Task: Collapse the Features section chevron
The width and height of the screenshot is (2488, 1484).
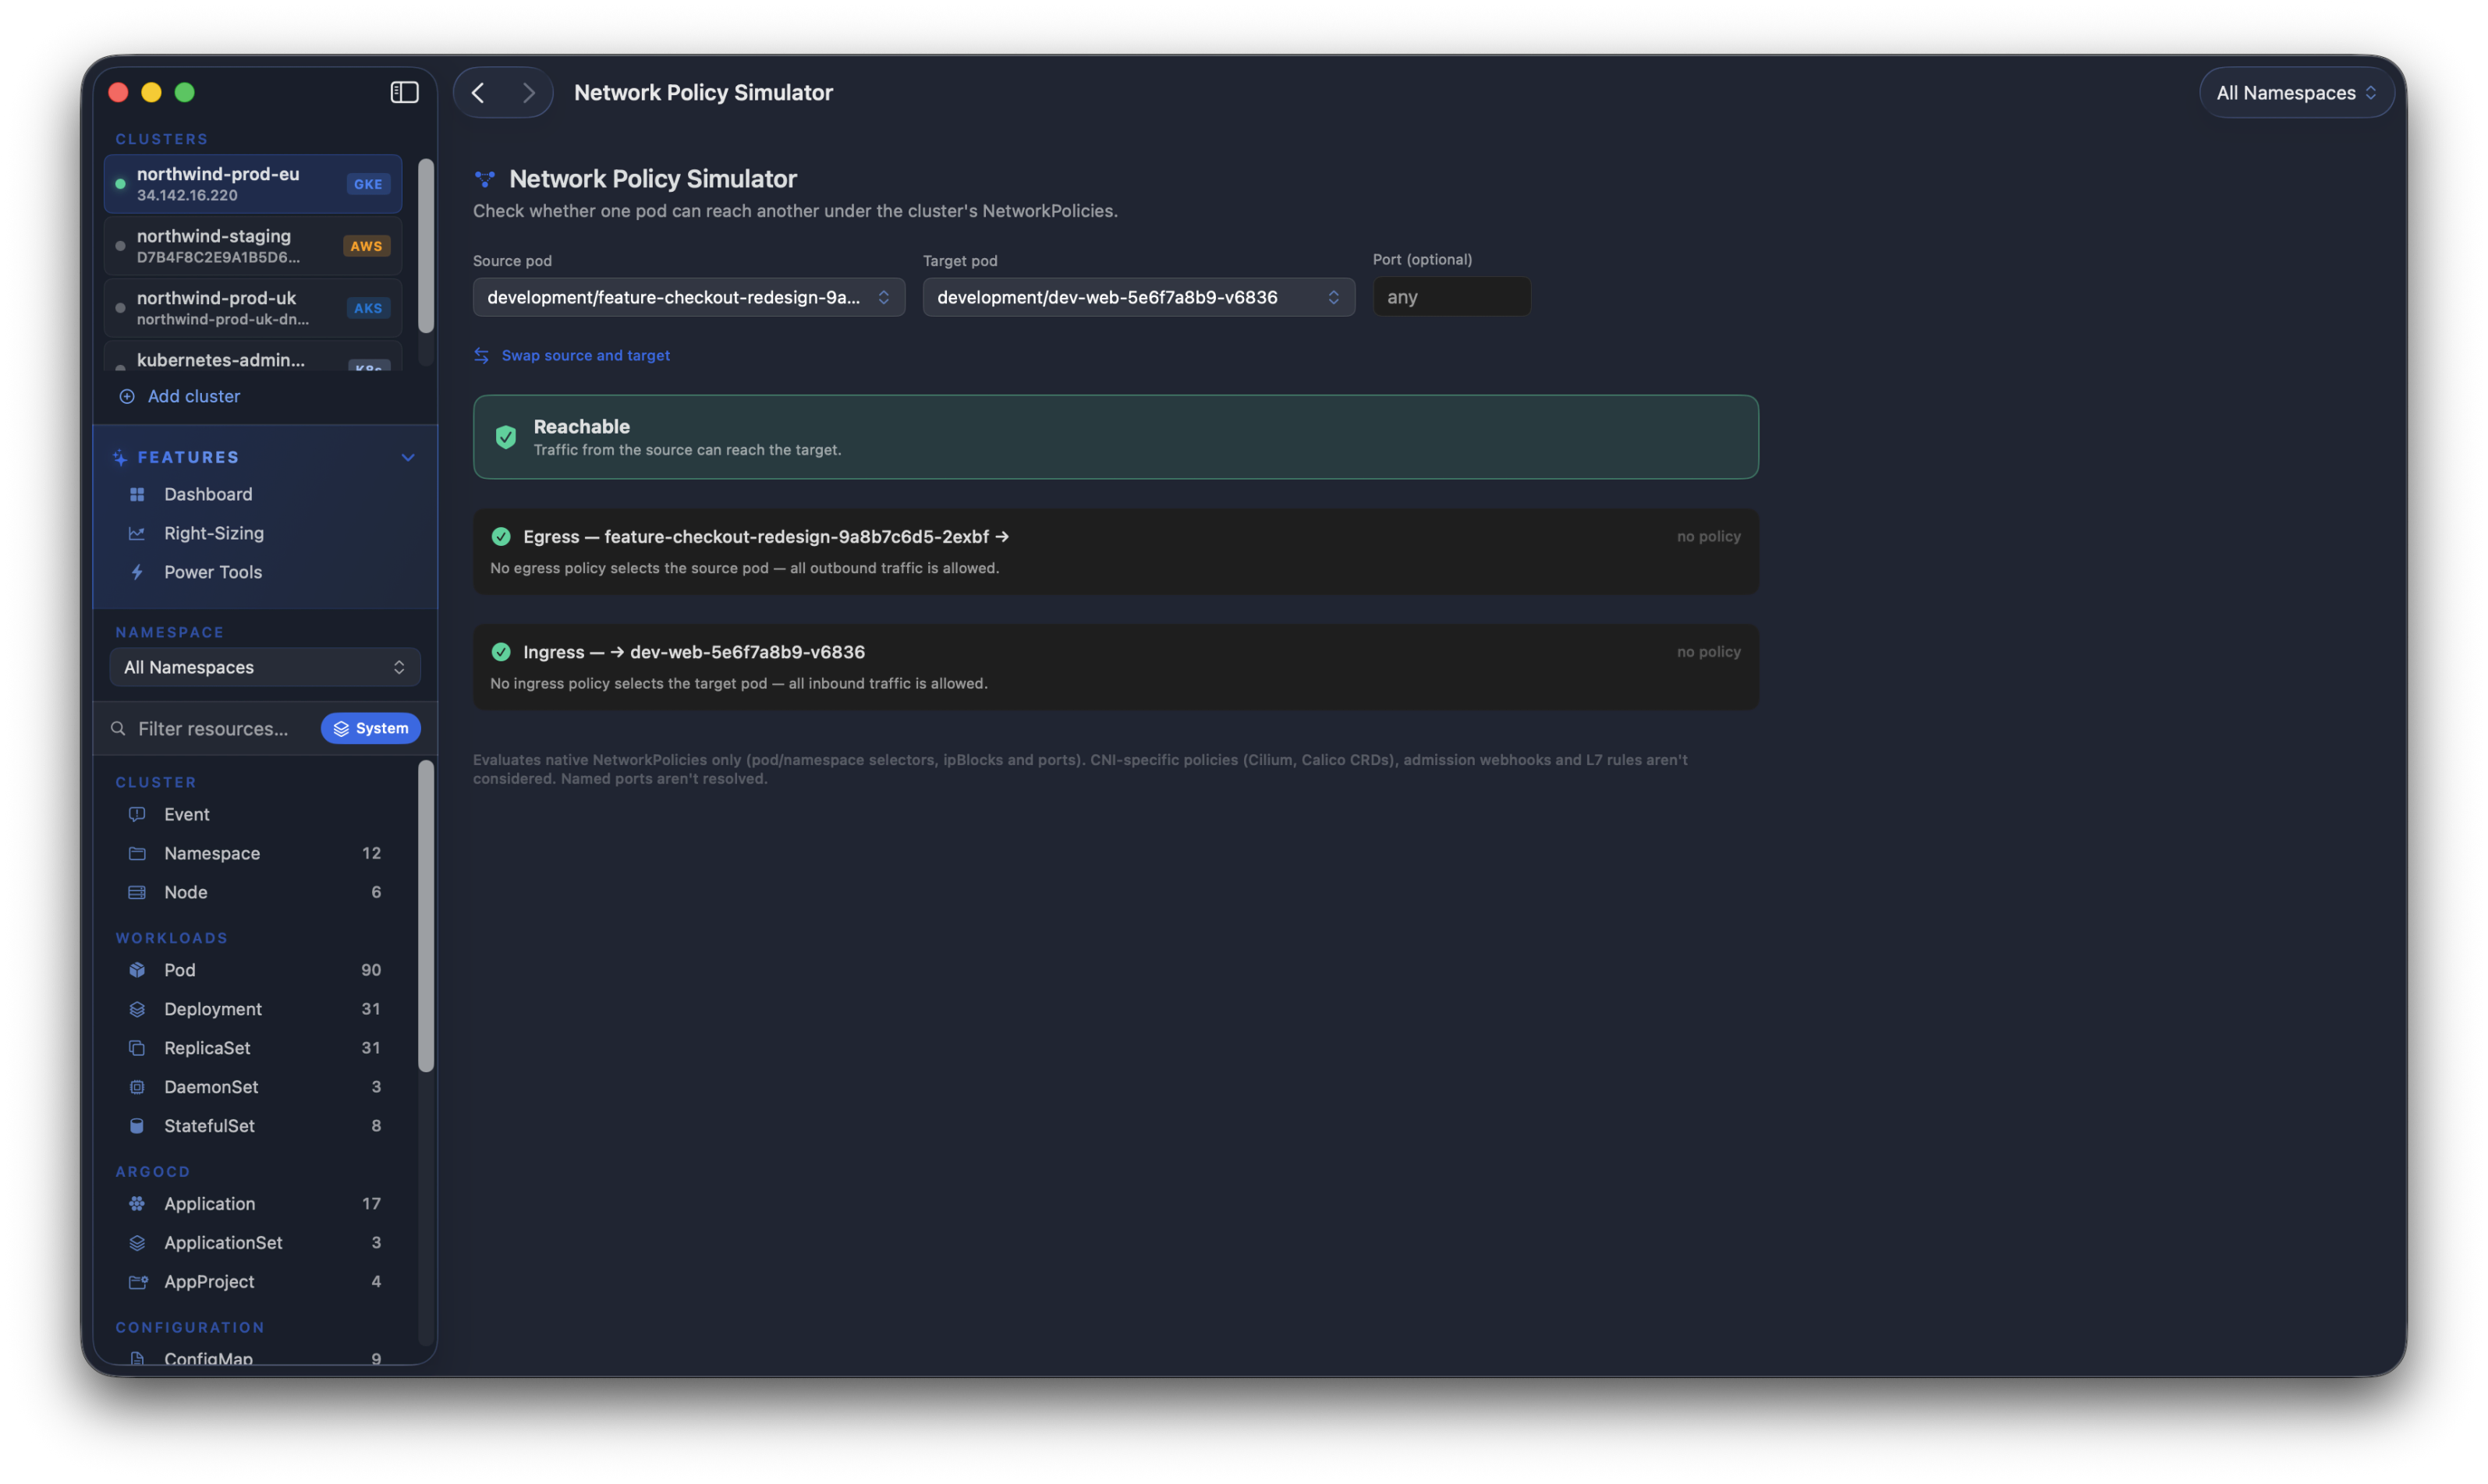Action: click(408, 457)
